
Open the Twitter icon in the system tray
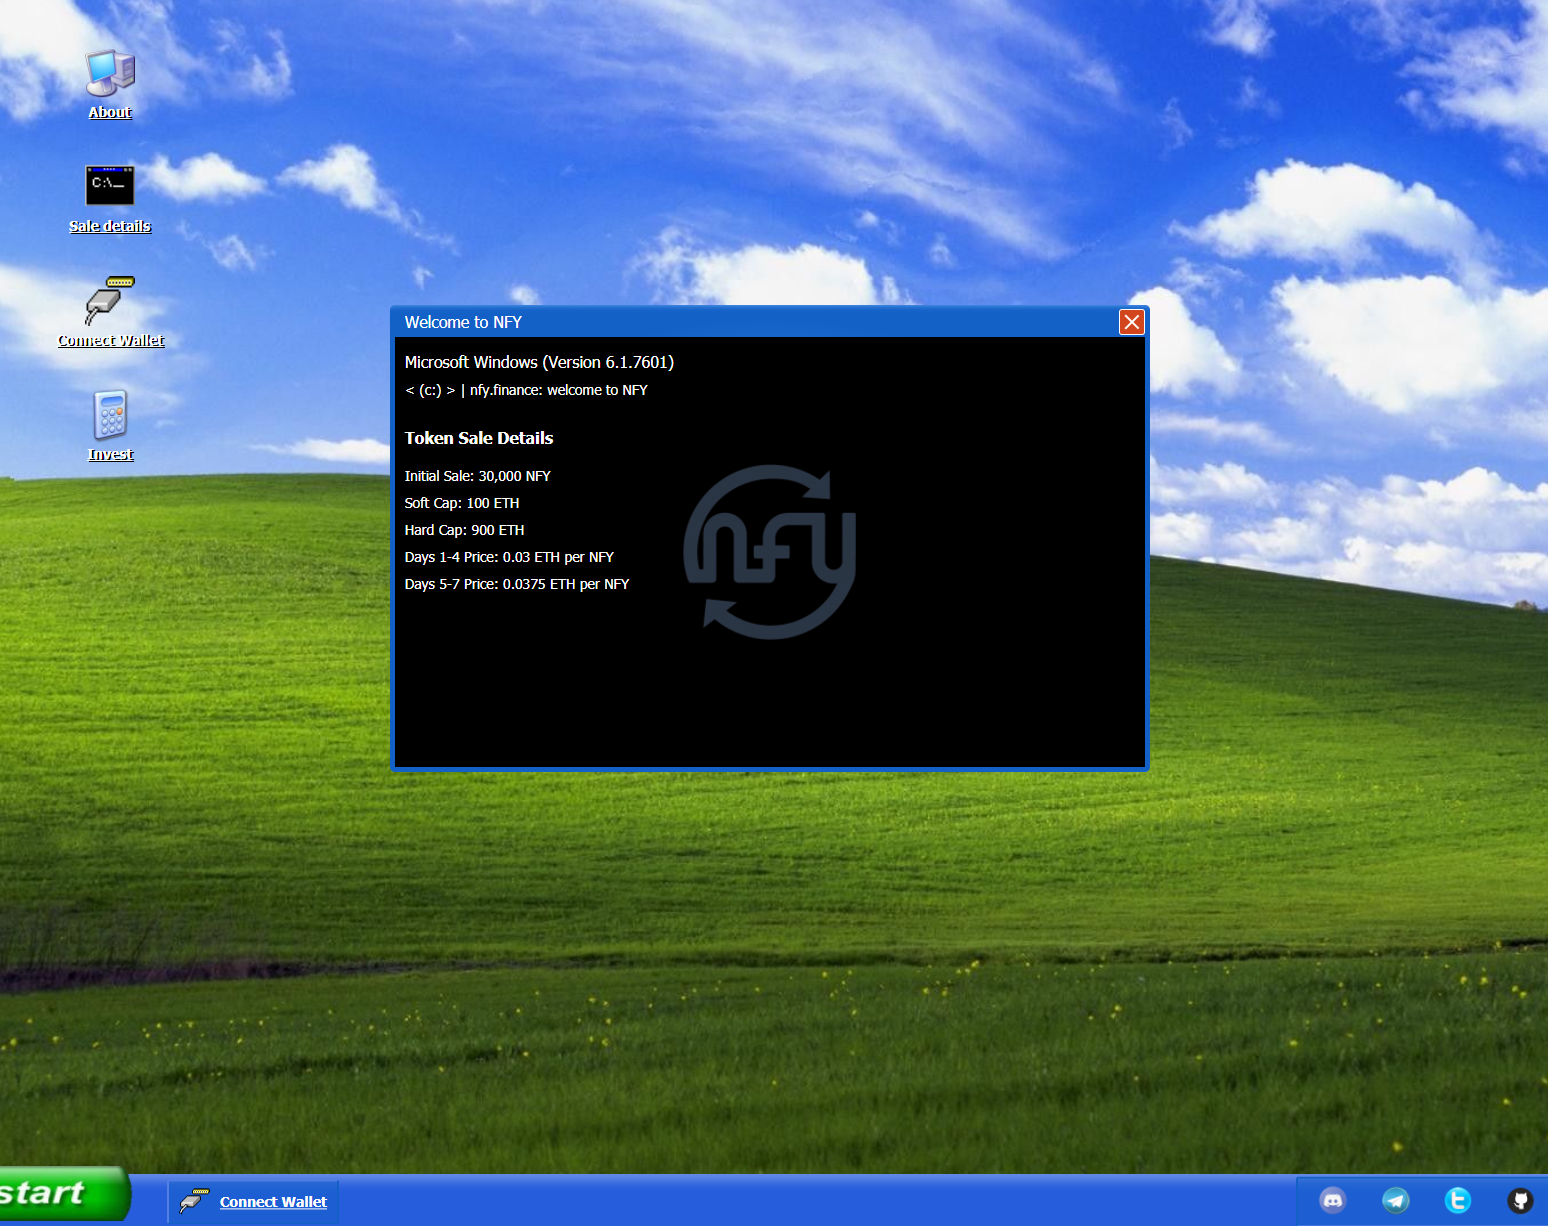pyautogui.click(x=1458, y=1200)
